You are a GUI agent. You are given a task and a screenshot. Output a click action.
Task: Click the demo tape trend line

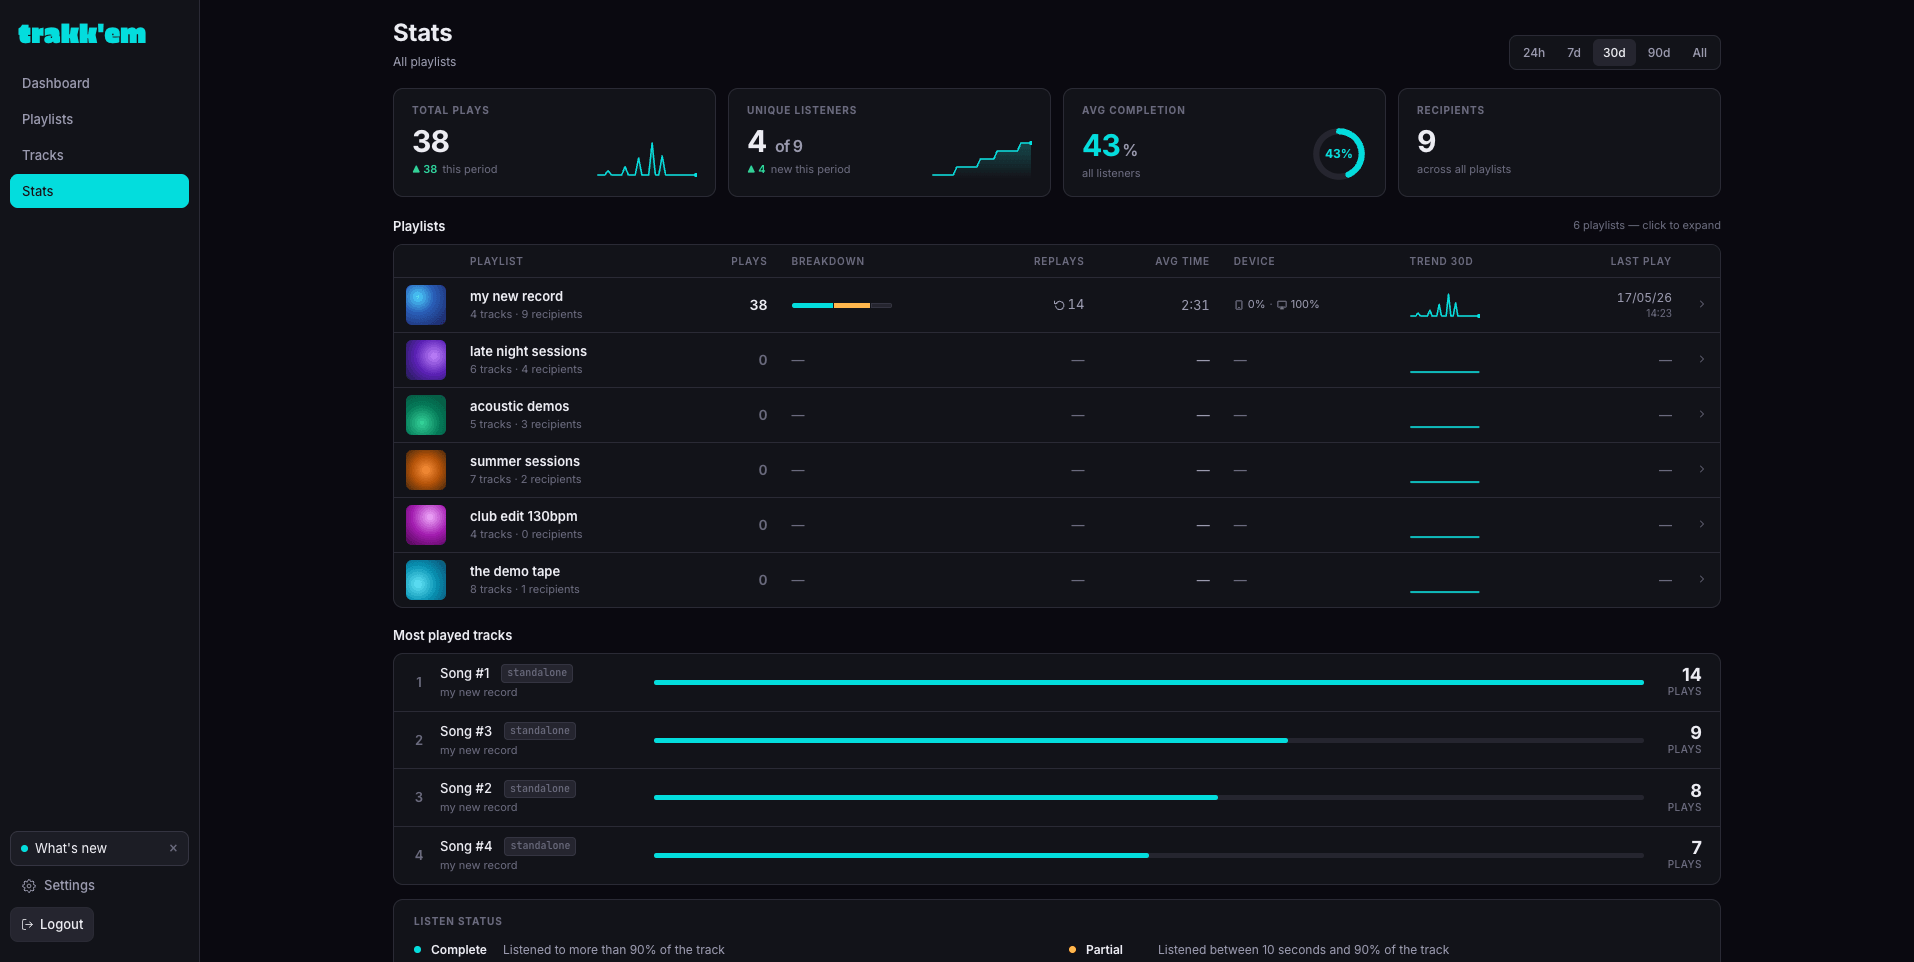[x=1445, y=591]
